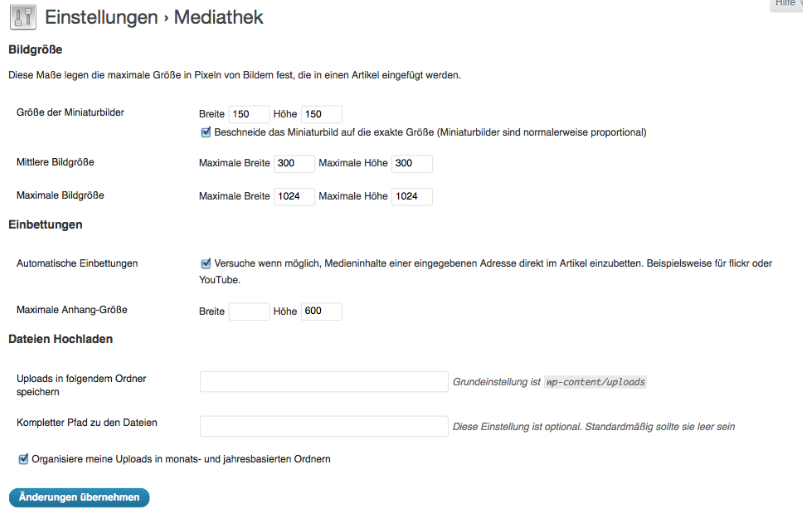Click Mittlere Bildgröße Maximale Höhe field
Image resolution: width=803 pixels, height=525 pixels.
coord(412,163)
